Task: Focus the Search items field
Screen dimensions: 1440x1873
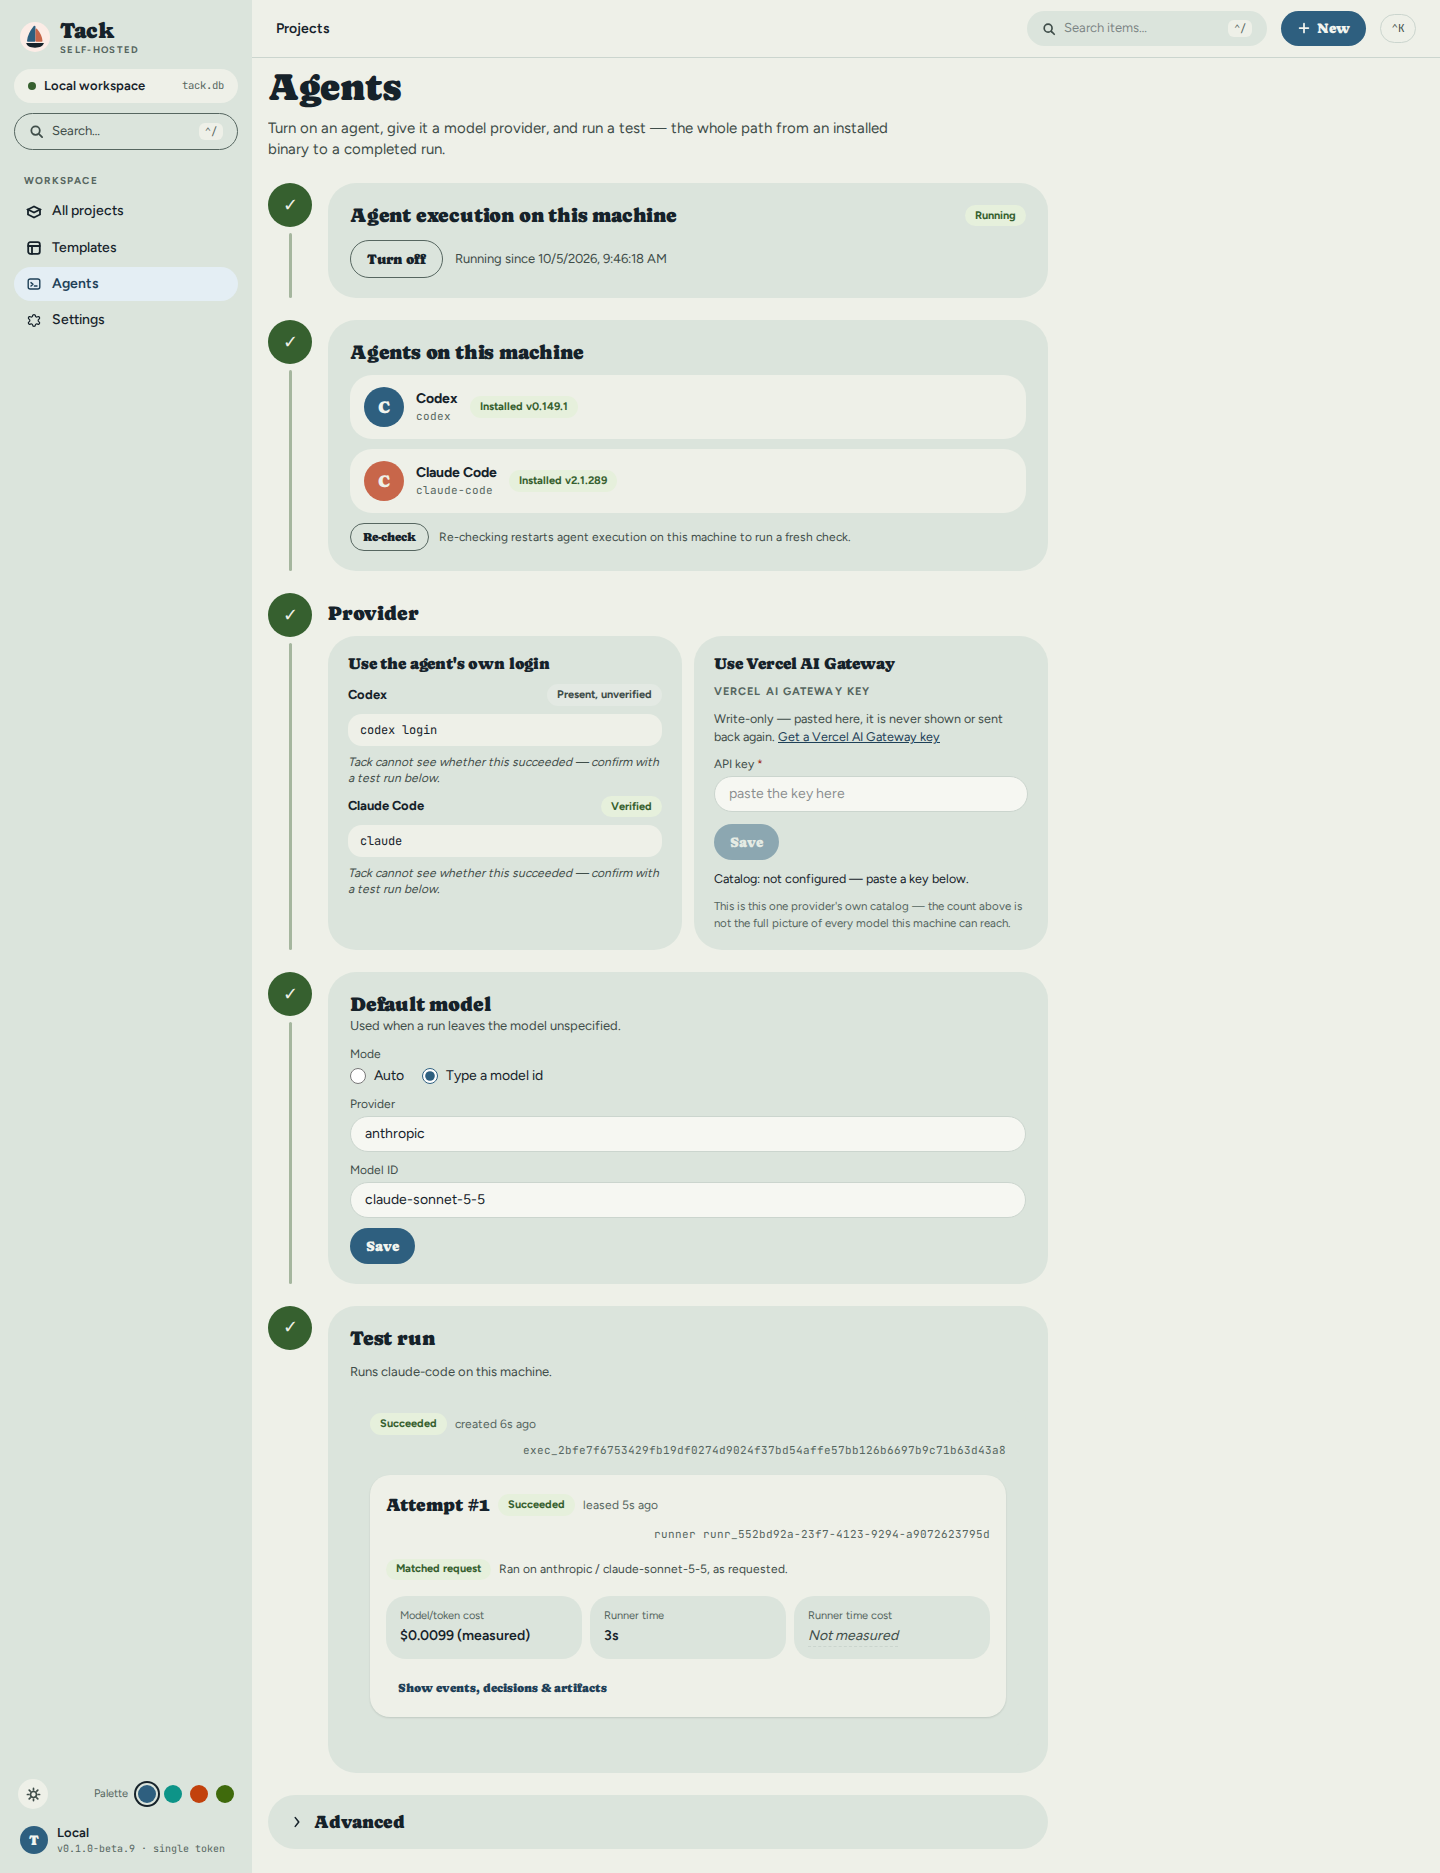Action: (x=1146, y=28)
